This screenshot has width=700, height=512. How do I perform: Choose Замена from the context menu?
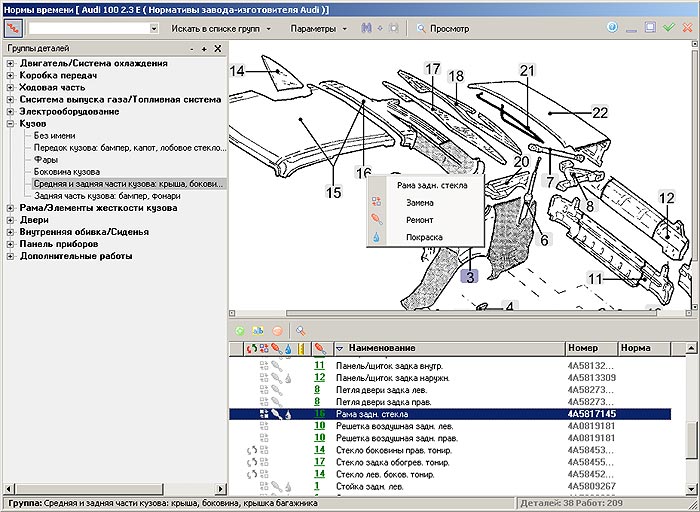[419, 202]
